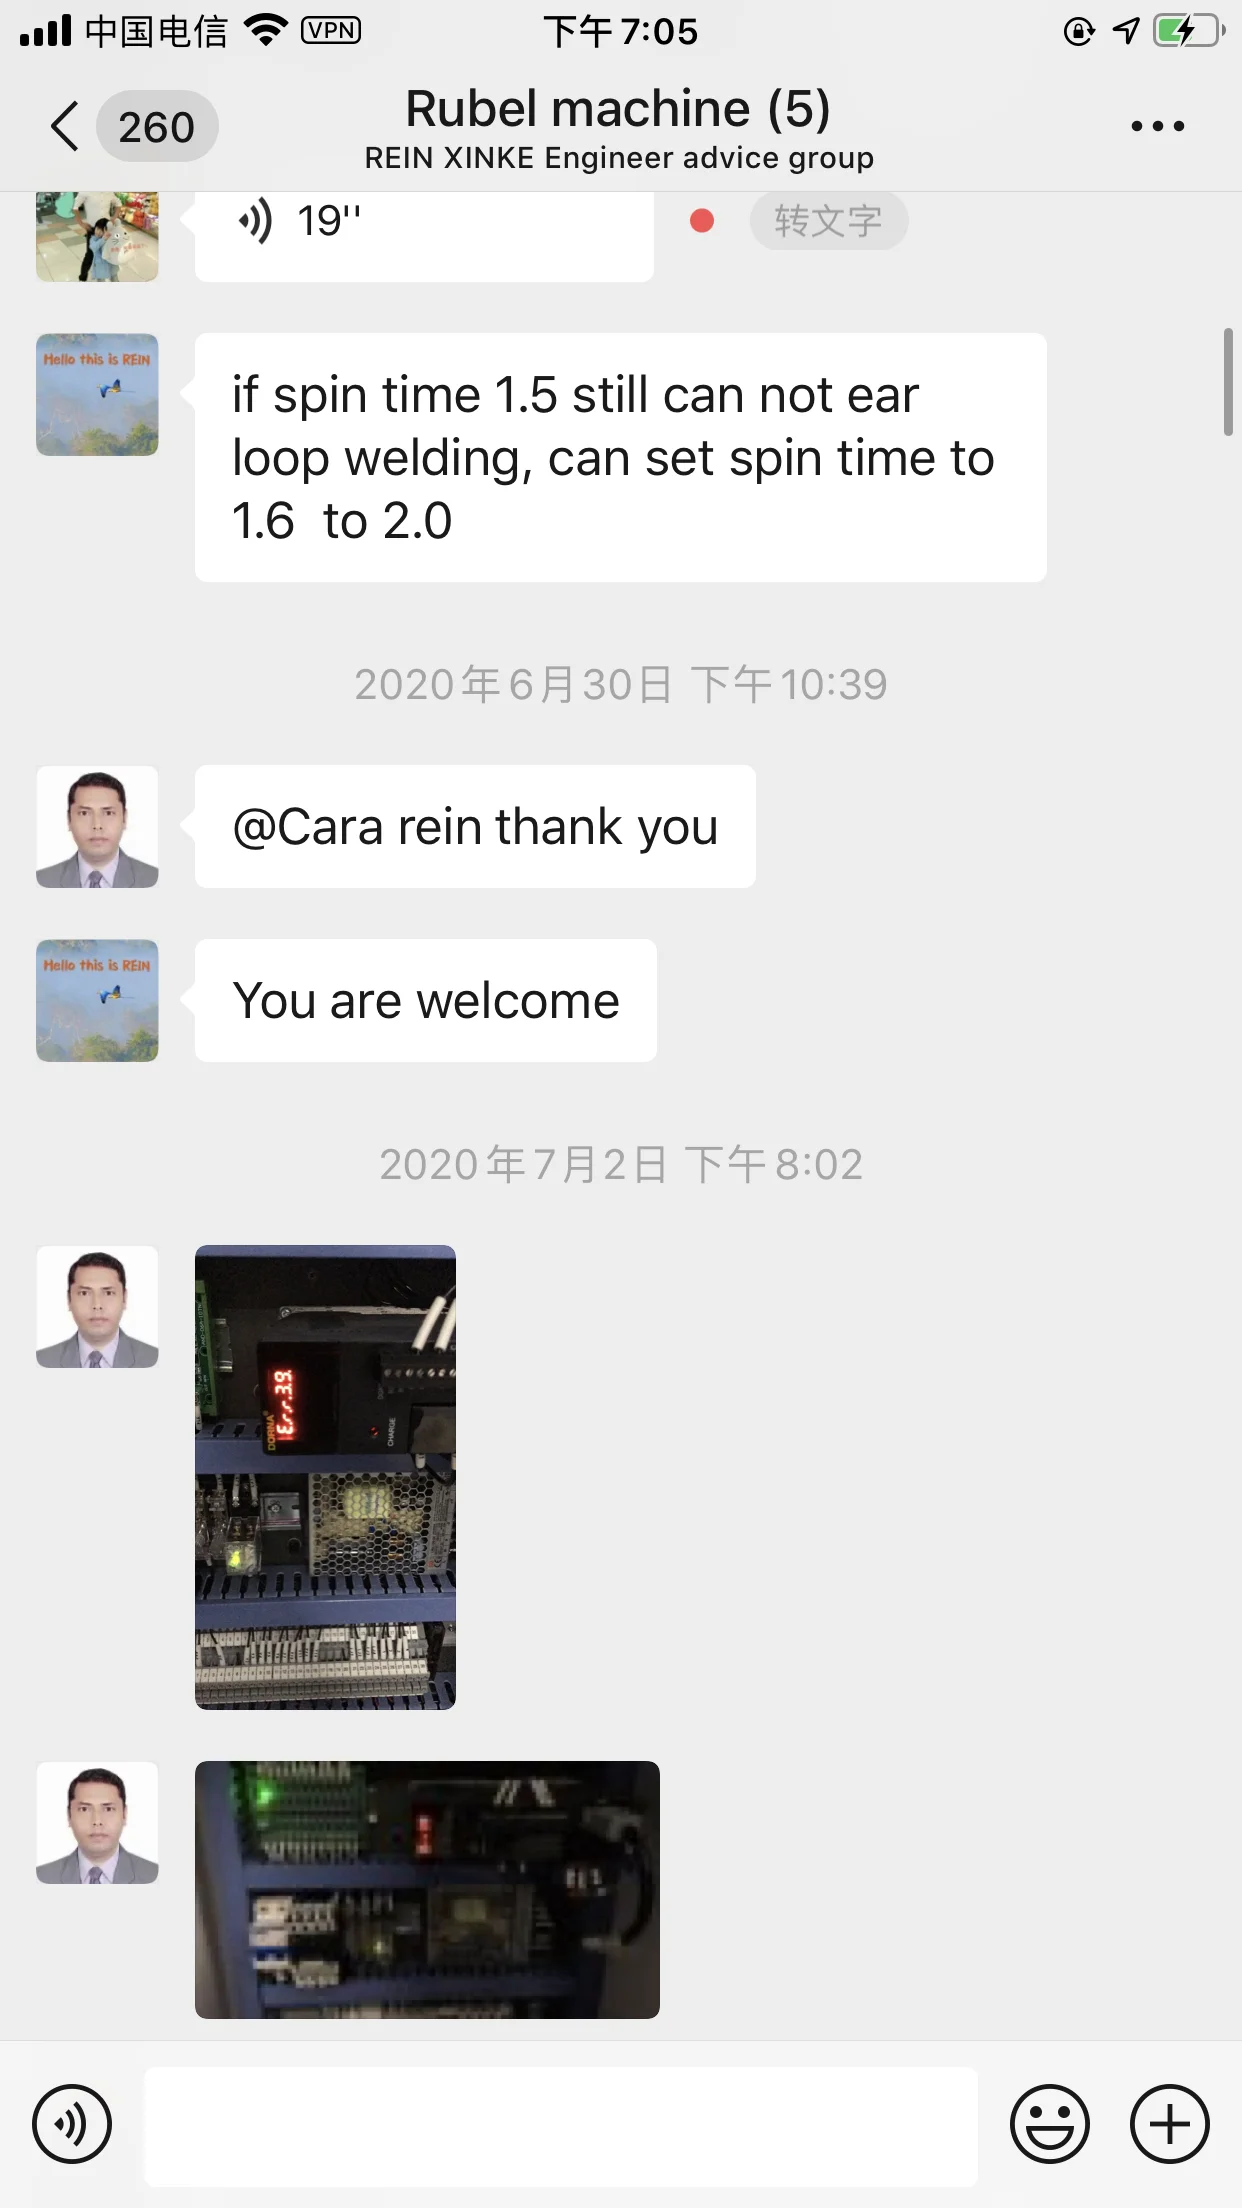Switch to voice input microphone button
Image resolution: width=1242 pixels, height=2208 pixels.
[x=71, y=2123]
